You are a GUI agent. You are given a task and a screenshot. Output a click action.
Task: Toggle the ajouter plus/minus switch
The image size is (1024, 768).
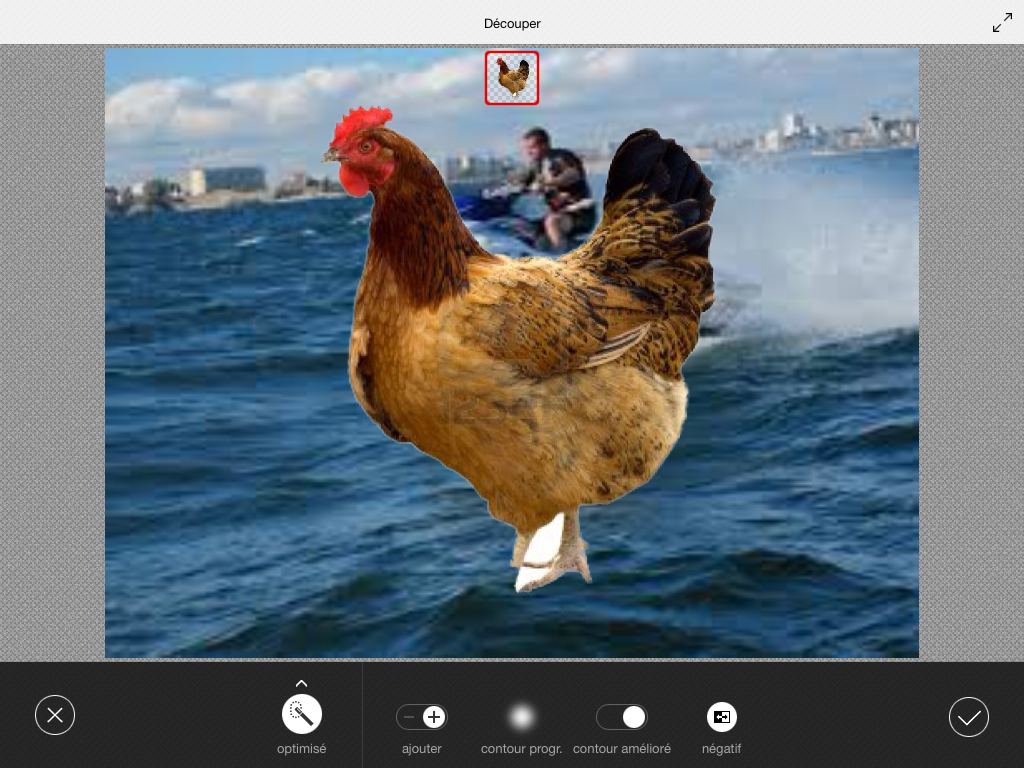click(422, 717)
